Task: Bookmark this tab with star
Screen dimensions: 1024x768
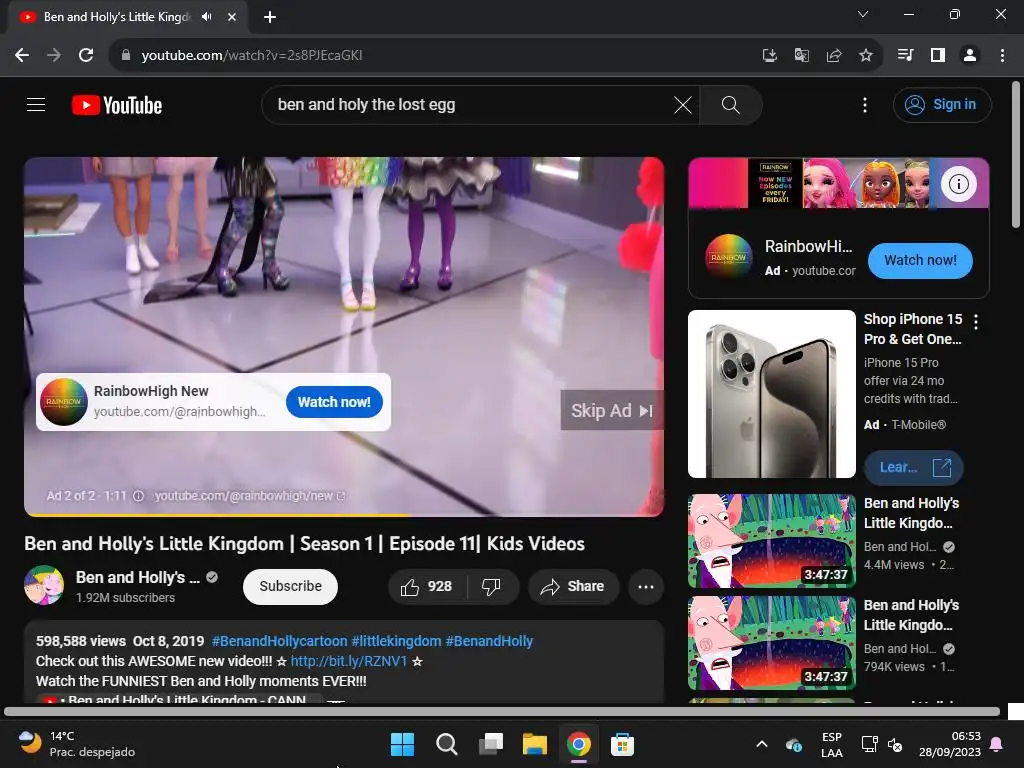Action: point(866,56)
